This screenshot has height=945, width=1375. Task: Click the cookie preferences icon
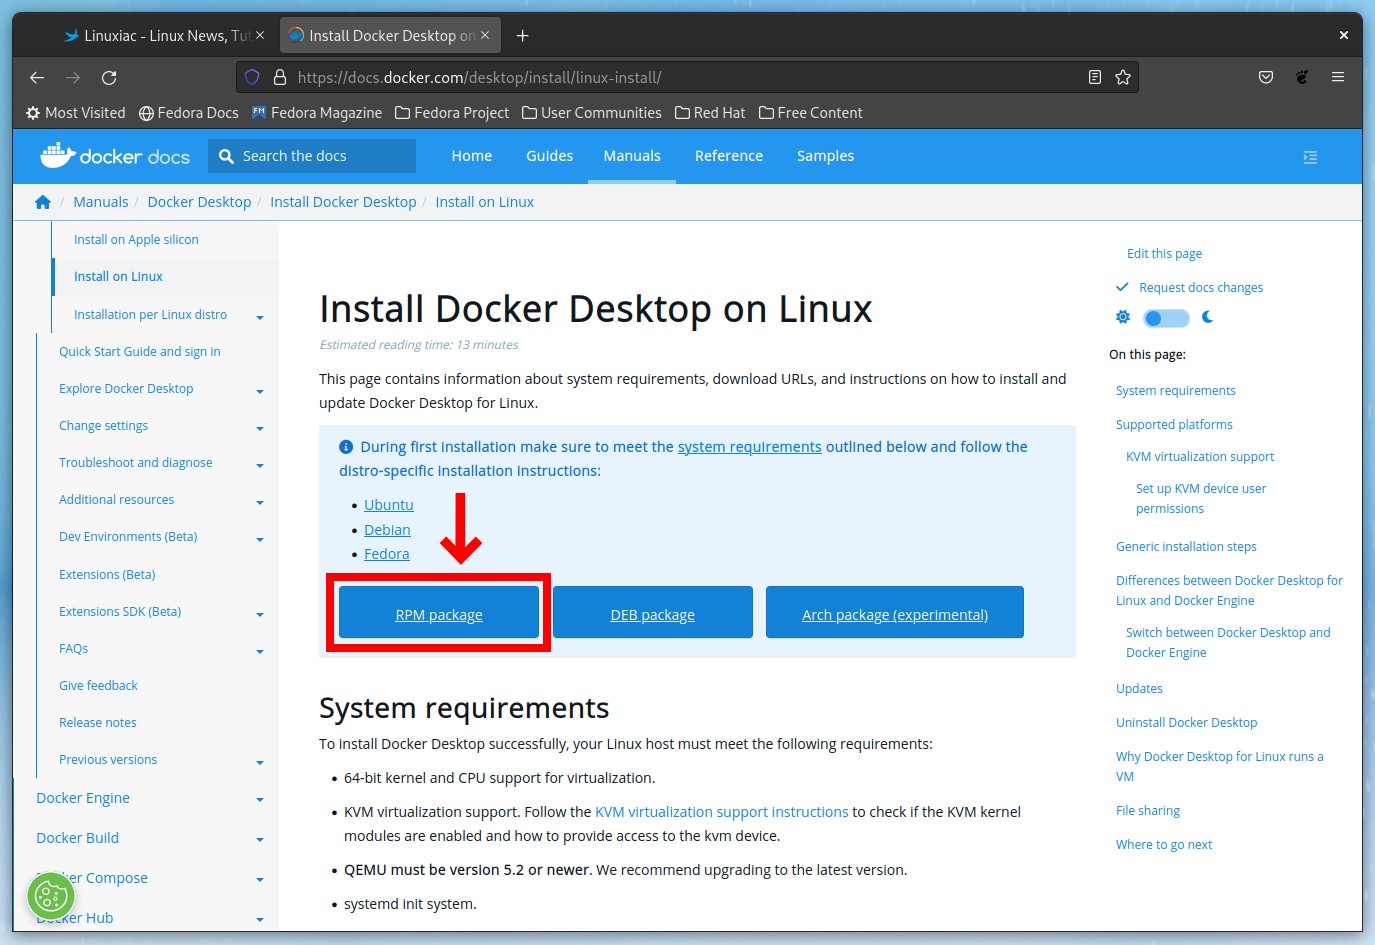click(x=51, y=896)
